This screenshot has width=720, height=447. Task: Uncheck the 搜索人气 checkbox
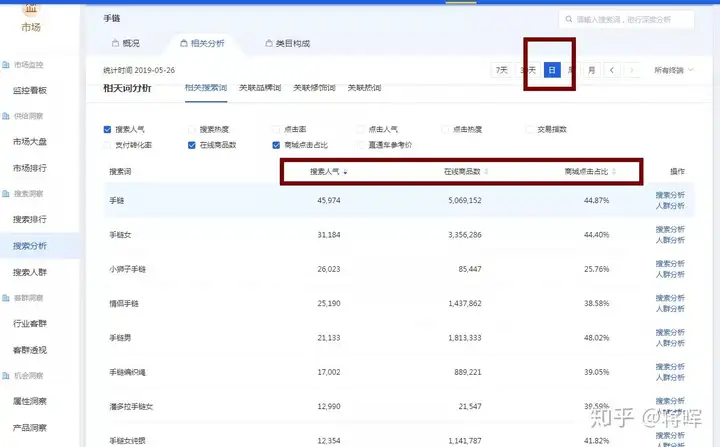[107, 130]
